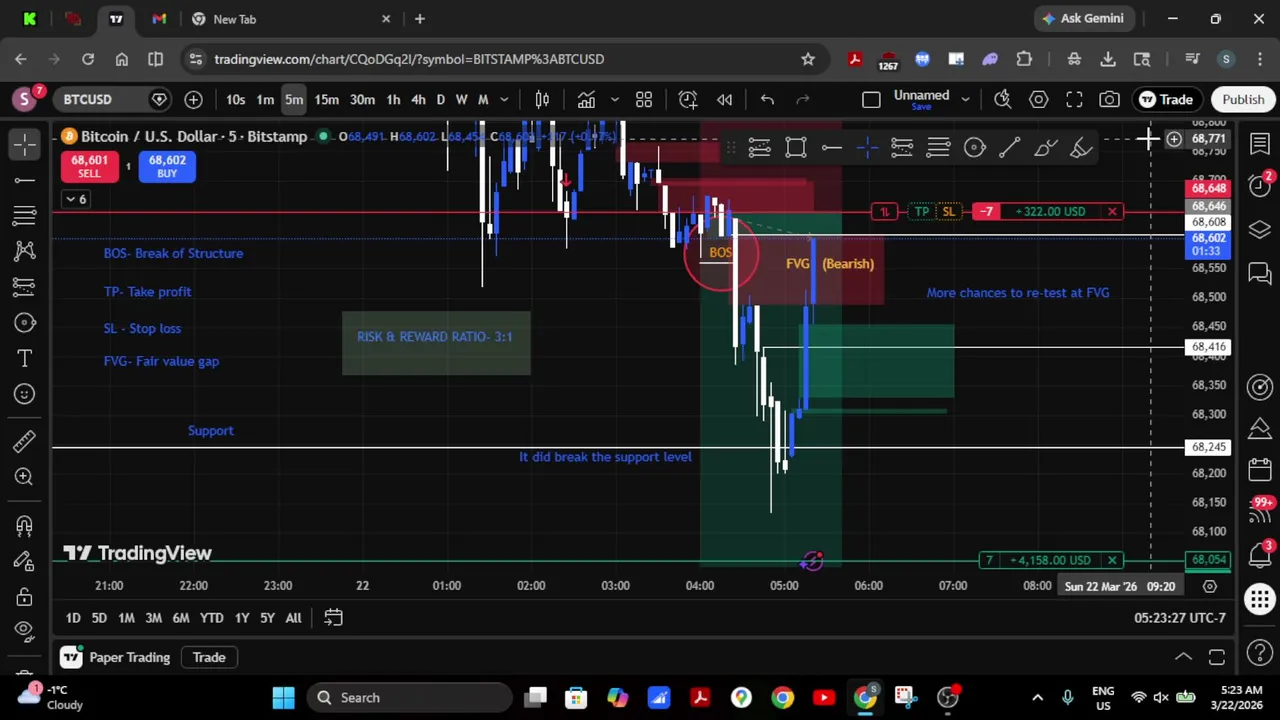Select the Measure ruler tool
The image size is (1280, 720).
(x=25, y=440)
